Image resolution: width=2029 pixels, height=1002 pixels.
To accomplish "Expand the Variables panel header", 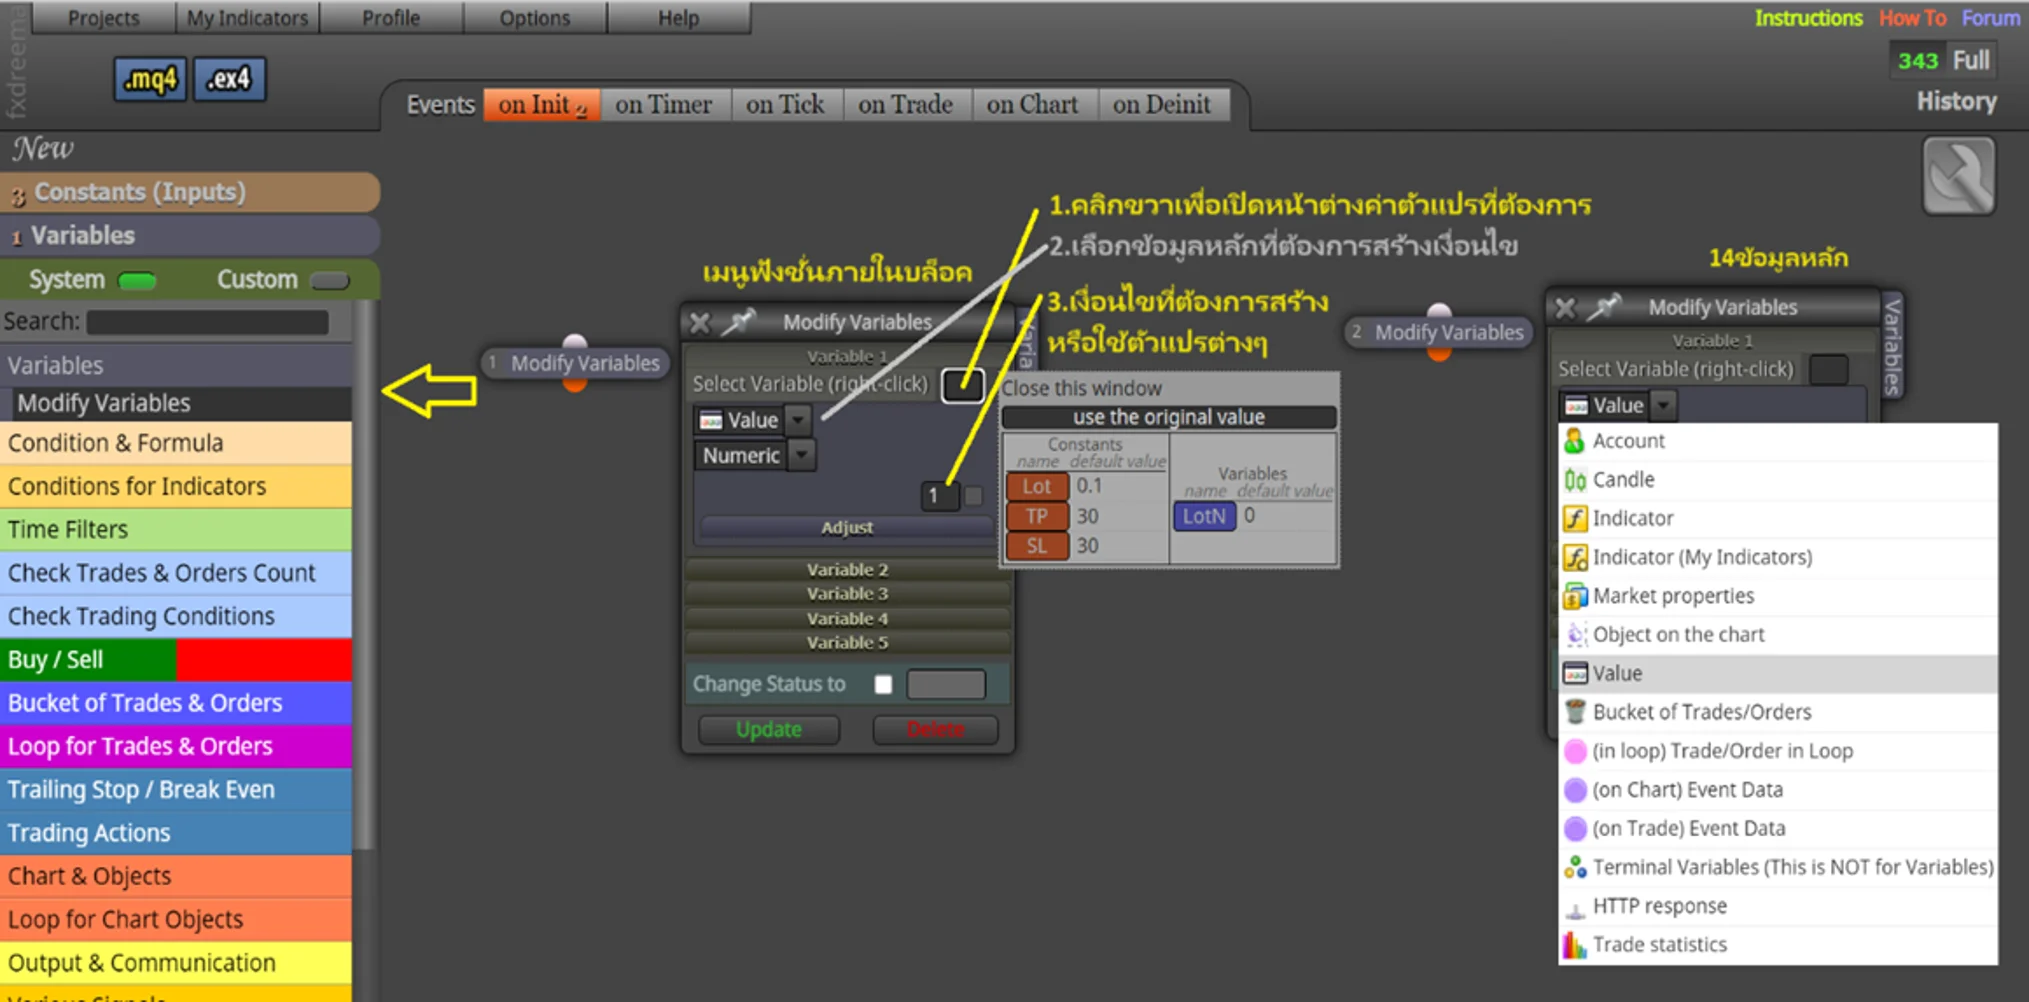I will click(190, 236).
